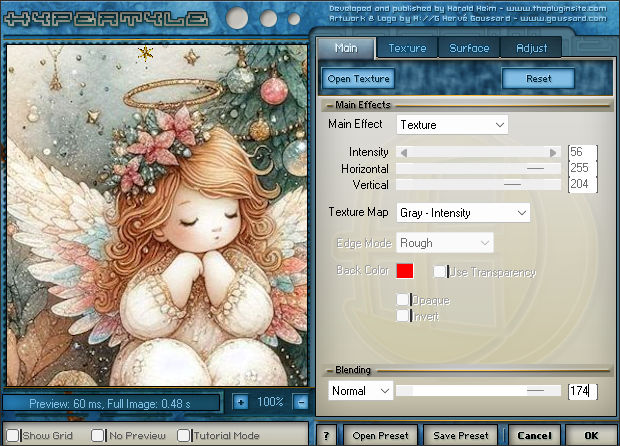620x446 pixels.
Task: Toggle the No Preview checkbox
Action: [98, 436]
